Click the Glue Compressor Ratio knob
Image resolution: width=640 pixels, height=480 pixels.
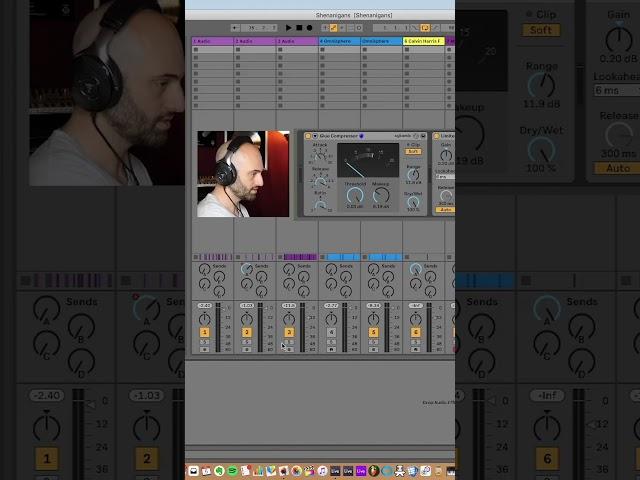[320, 204]
